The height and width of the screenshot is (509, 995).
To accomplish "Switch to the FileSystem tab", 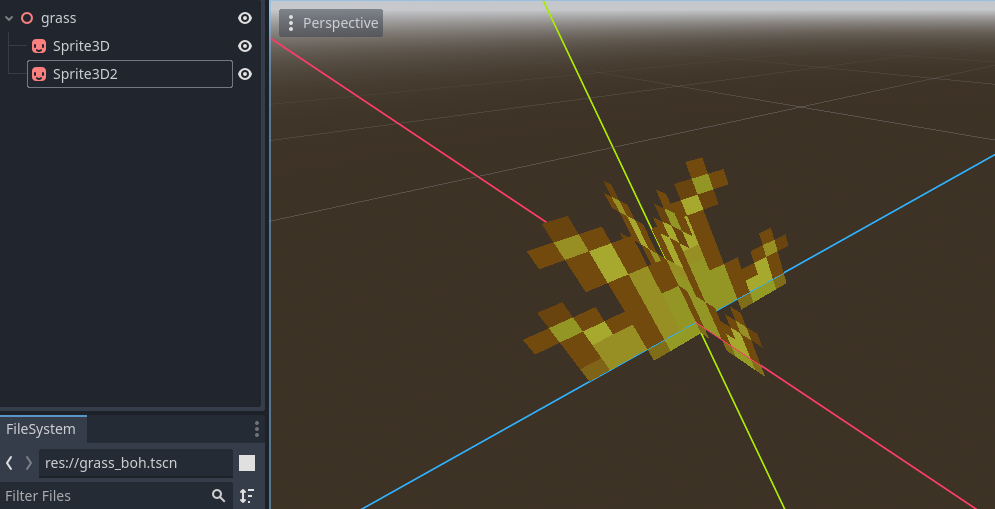I will coord(41,429).
